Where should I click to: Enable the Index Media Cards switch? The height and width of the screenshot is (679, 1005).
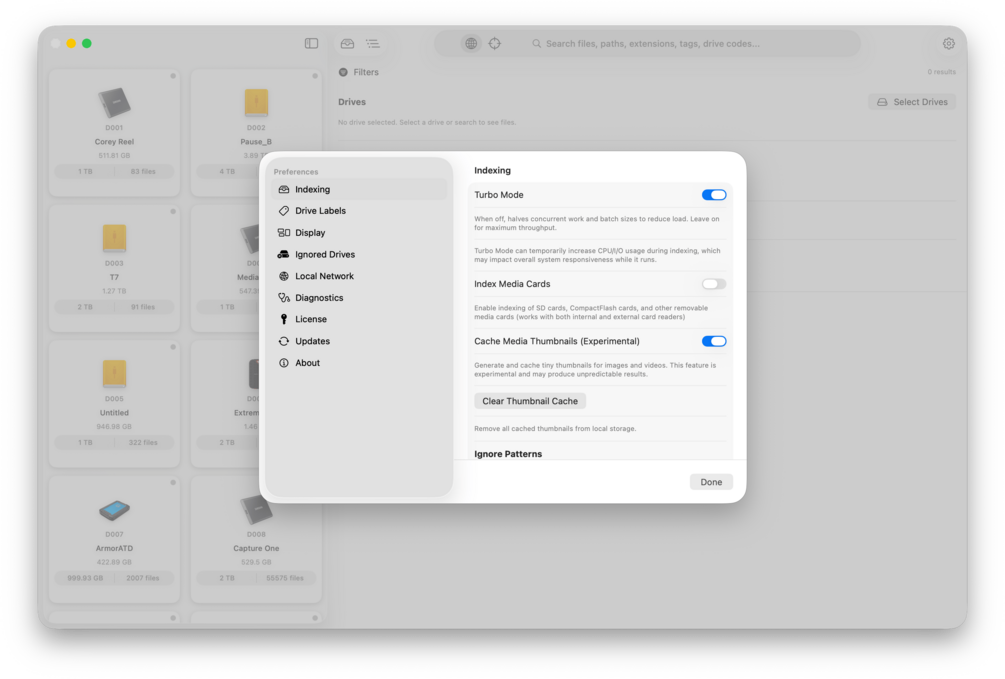click(x=713, y=284)
